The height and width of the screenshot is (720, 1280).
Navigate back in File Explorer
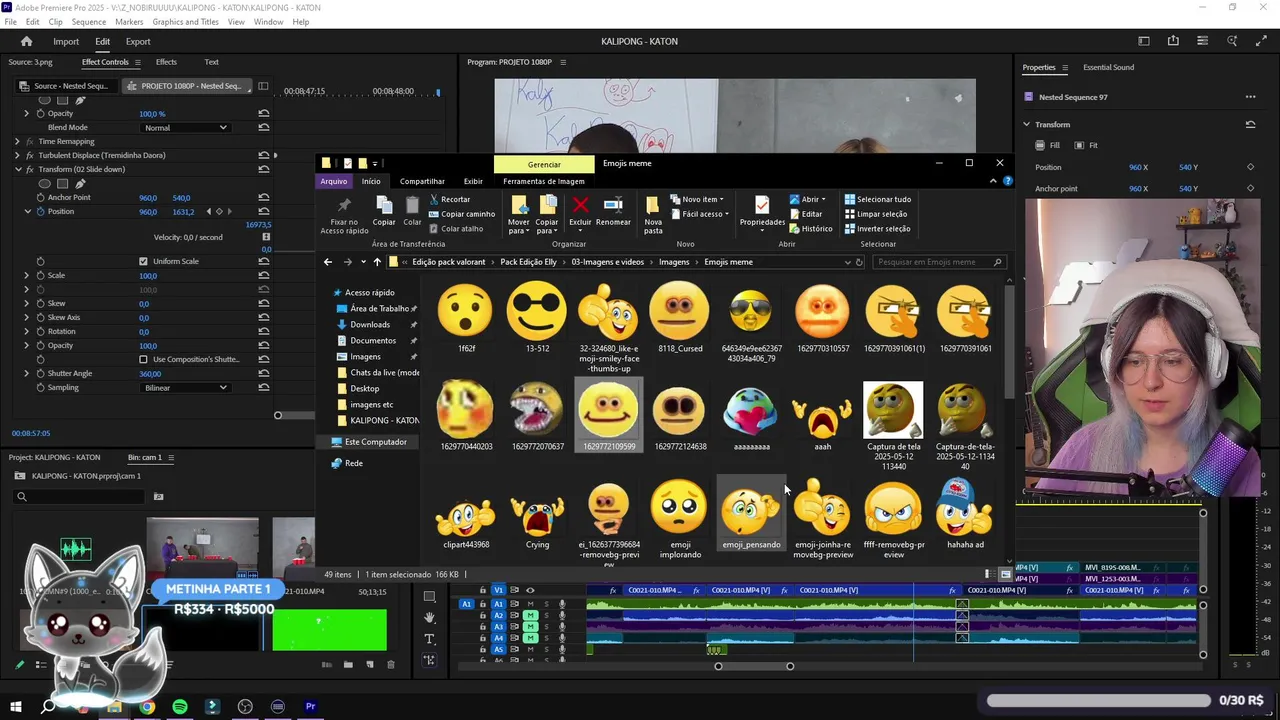(328, 262)
